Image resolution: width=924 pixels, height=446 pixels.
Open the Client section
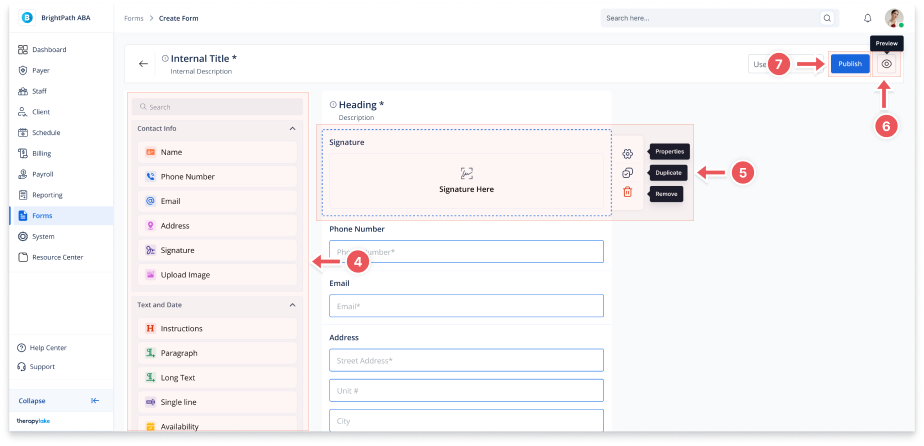point(61,112)
